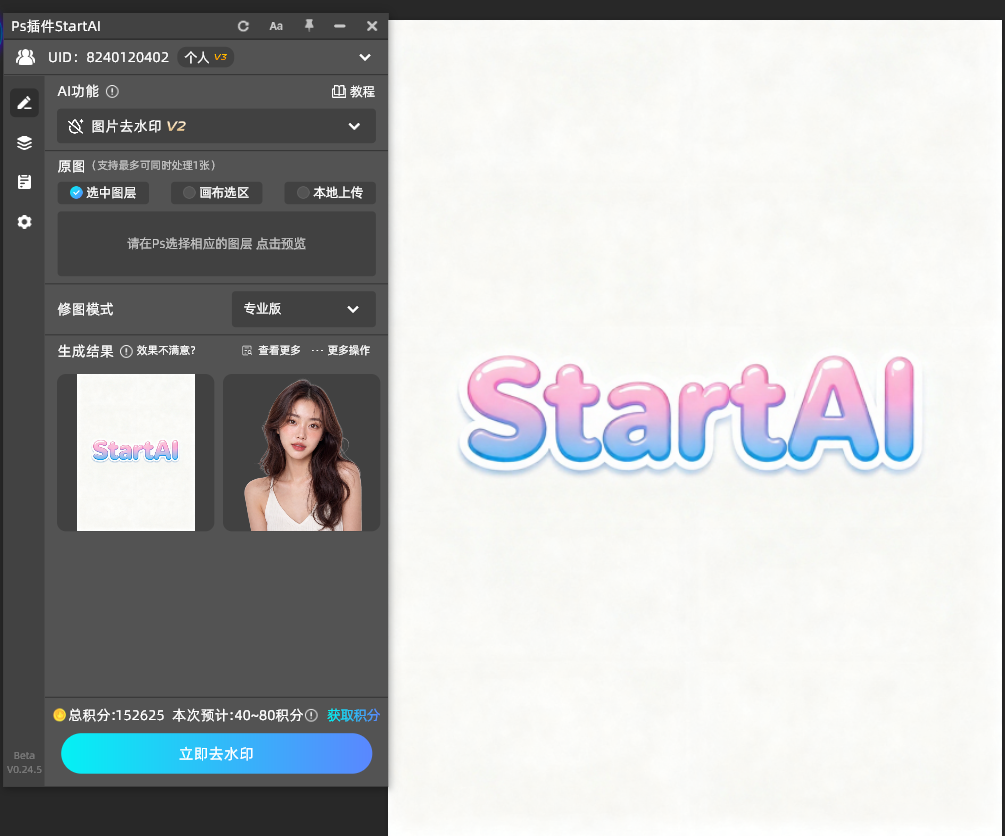Screen dimensions: 1005x836
Task: Open the 专业版 retouch mode dropdown
Action: click(x=304, y=309)
